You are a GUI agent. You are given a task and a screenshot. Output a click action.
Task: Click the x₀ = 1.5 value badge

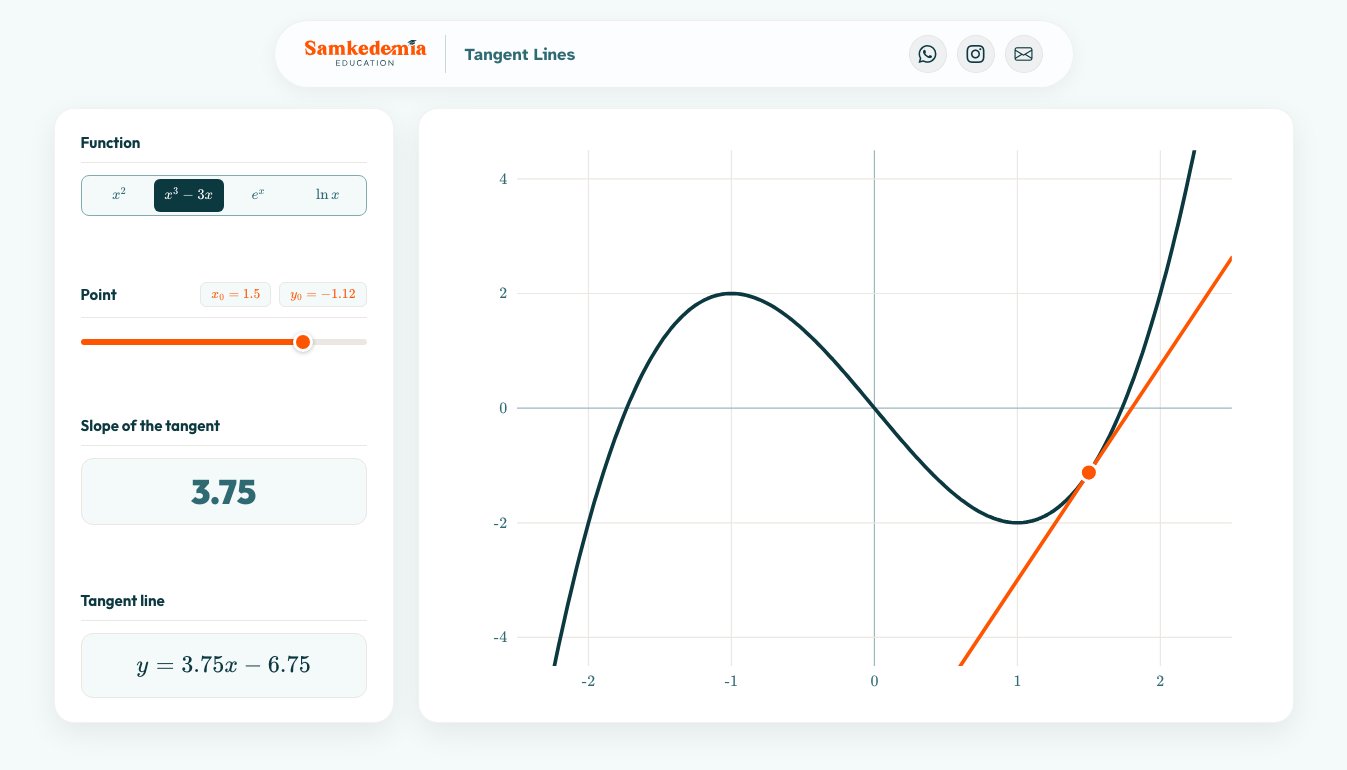235,294
